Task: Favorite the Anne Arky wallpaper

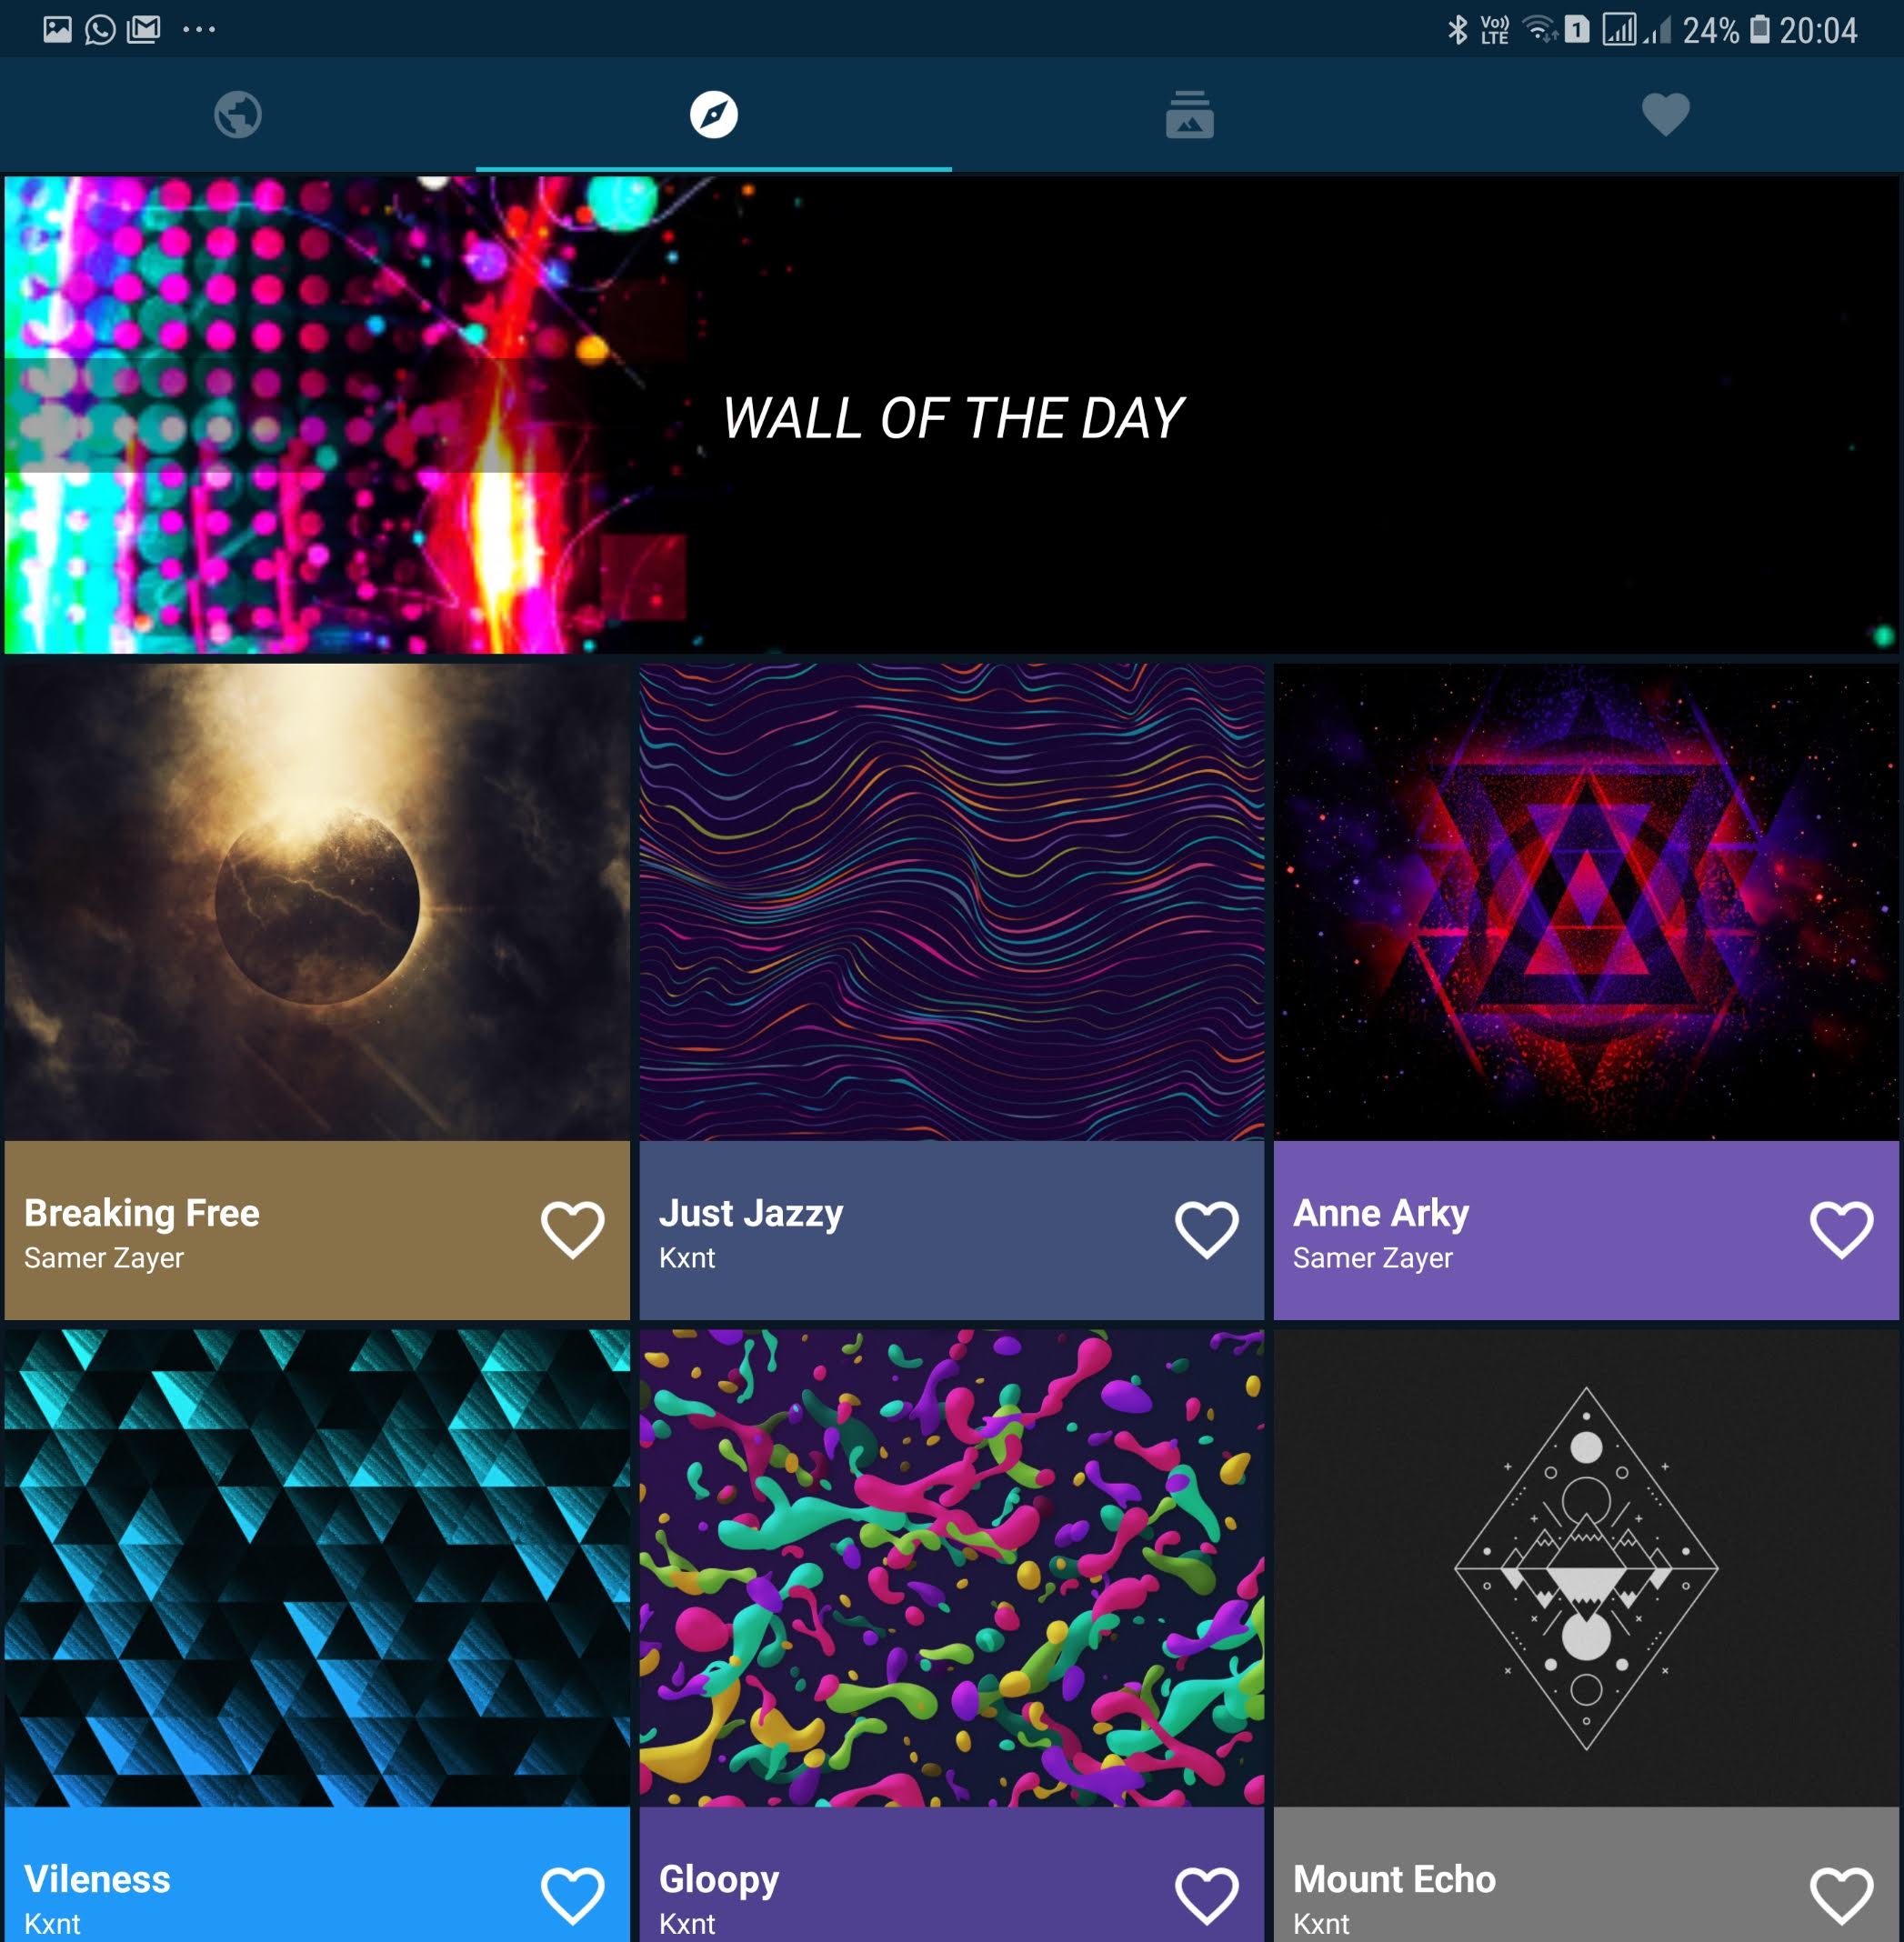Action: [x=1841, y=1229]
